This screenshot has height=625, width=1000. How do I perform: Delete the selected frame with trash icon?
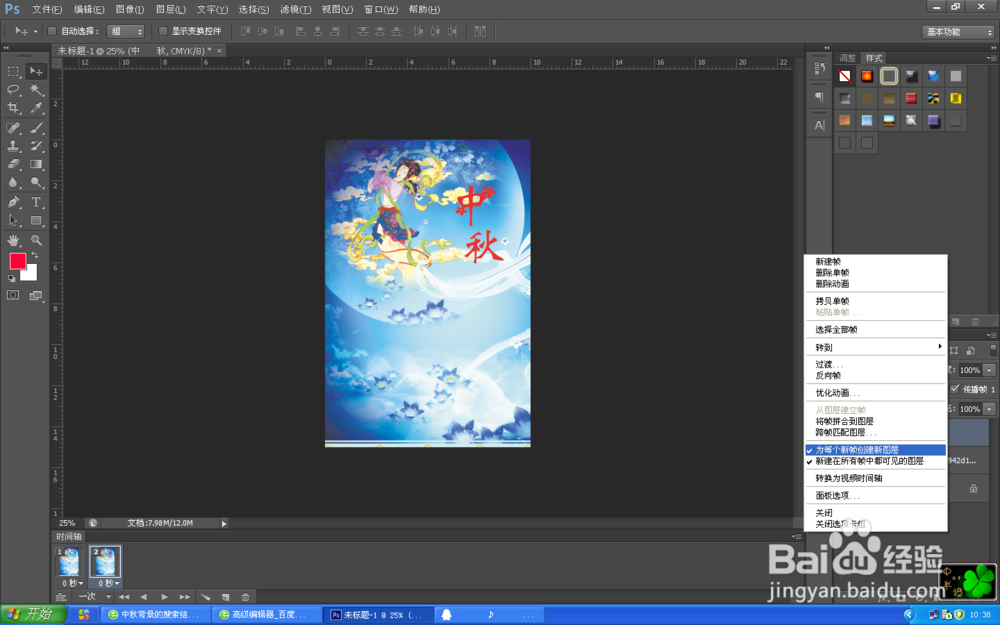pos(246,597)
